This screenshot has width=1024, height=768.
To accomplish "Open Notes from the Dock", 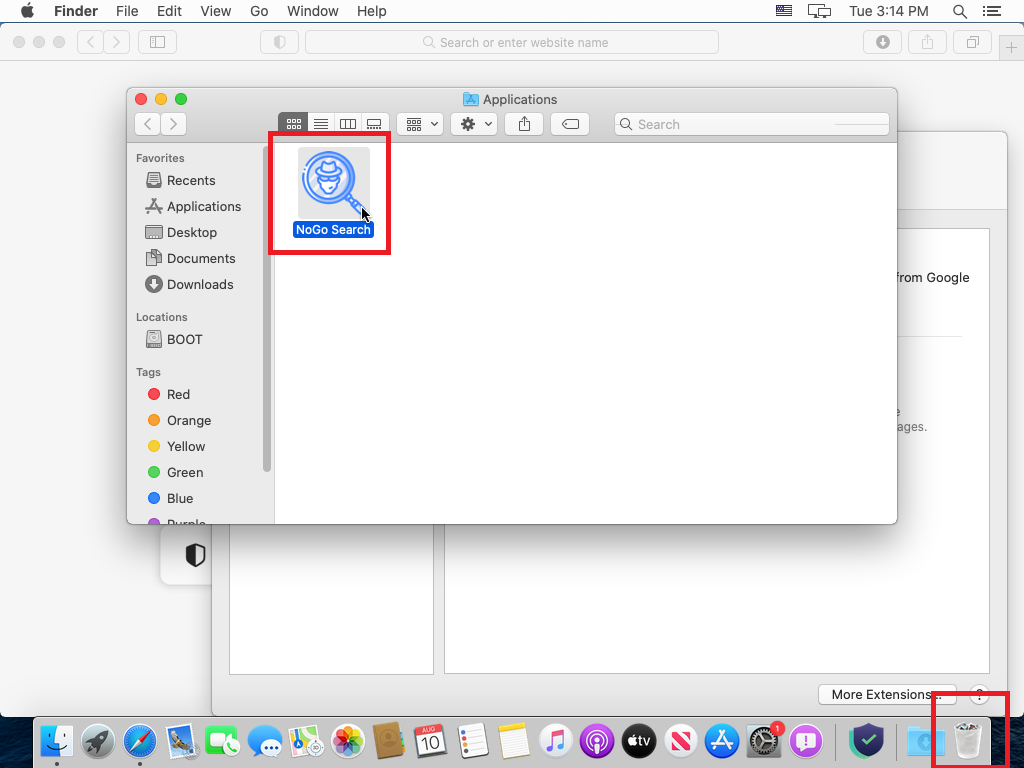I will (x=514, y=741).
